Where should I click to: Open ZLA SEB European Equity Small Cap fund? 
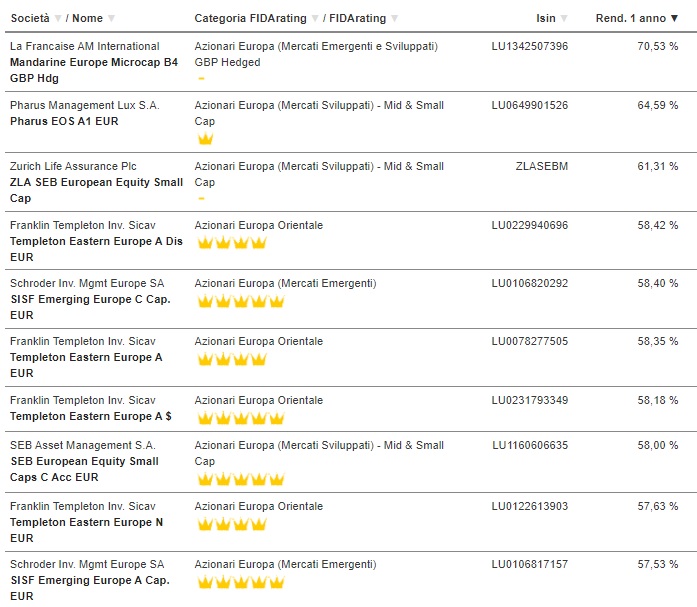(96, 190)
